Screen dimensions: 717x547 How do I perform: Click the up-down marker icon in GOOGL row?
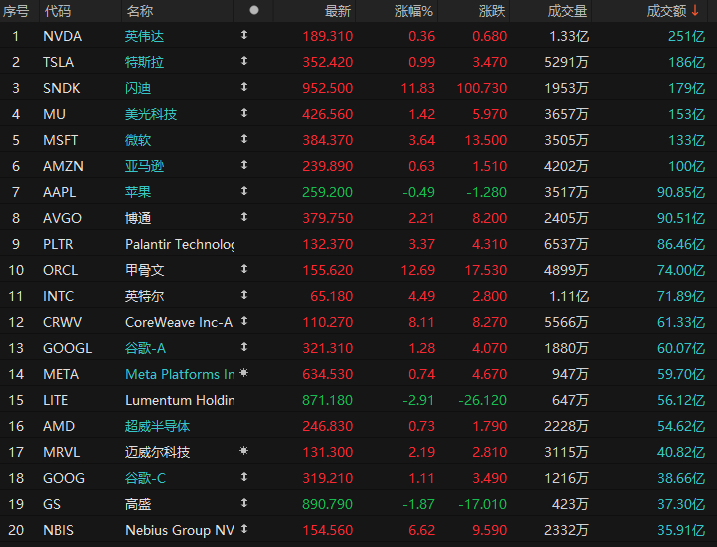click(x=244, y=347)
